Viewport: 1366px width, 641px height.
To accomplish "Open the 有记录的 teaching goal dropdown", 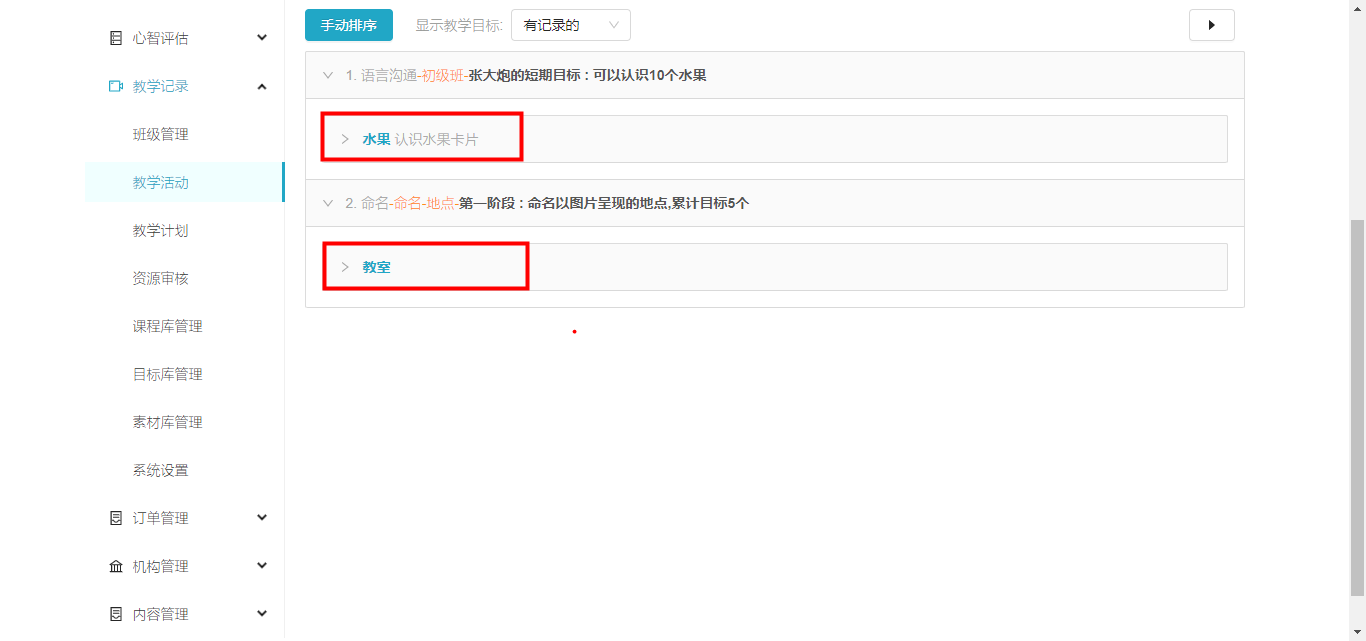I will tap(570, 25).
